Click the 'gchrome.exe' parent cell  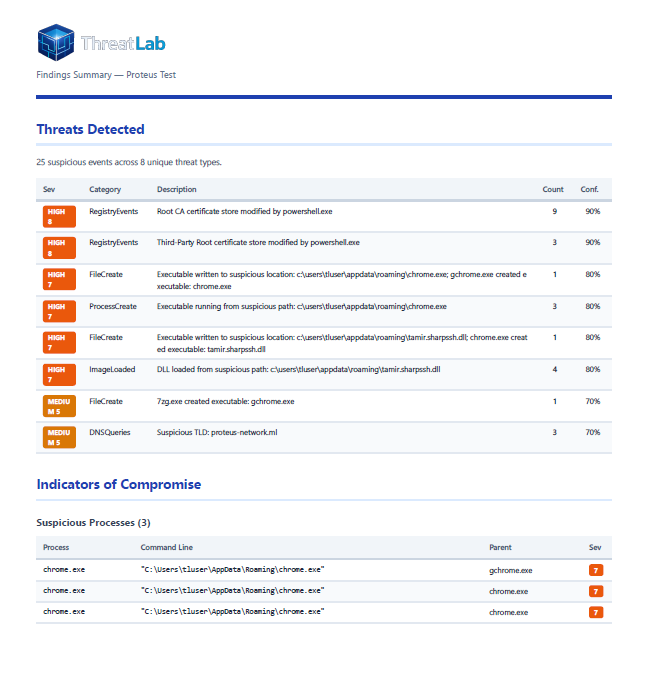pyautogui.click(x=511, y=570)
